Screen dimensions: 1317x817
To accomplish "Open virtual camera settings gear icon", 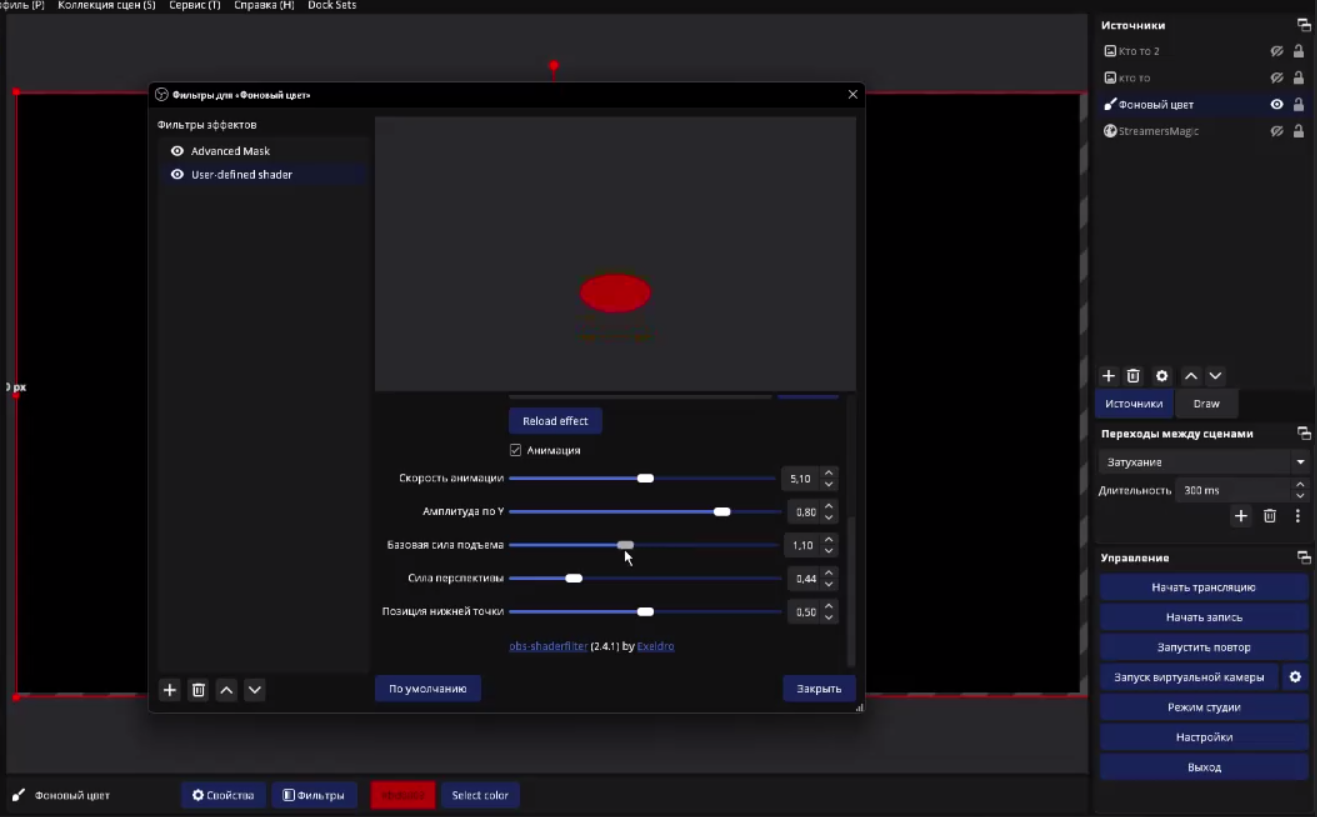I will [1295, 677].
